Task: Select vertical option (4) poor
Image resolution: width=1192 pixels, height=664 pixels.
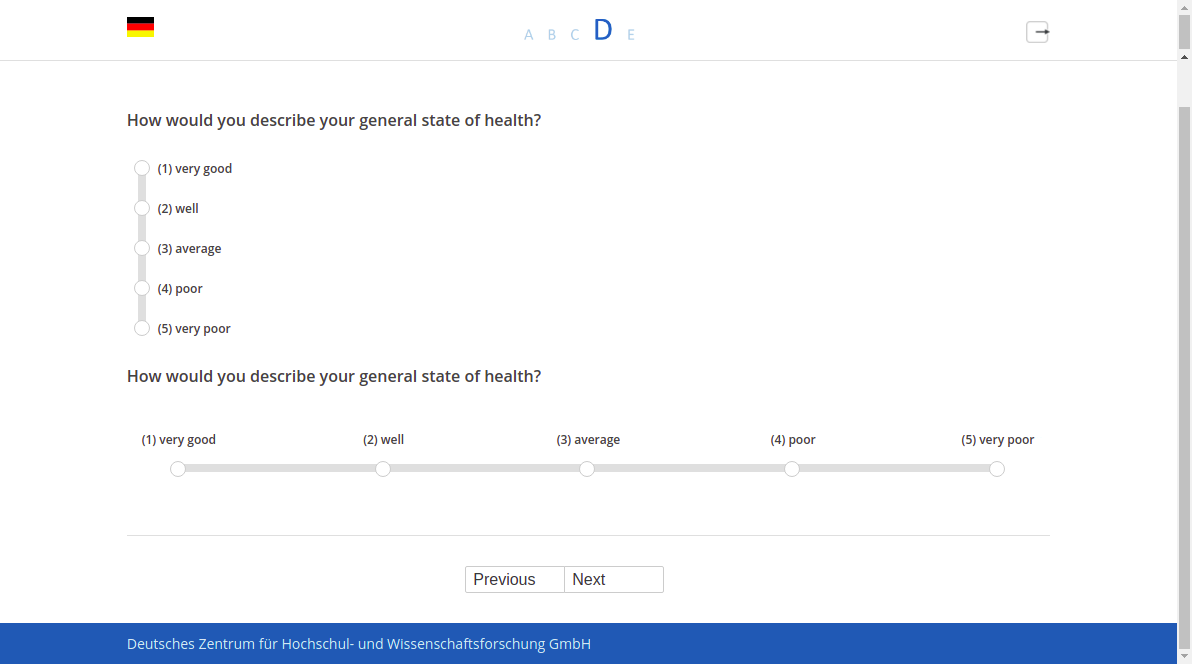Action: [141, 288]
